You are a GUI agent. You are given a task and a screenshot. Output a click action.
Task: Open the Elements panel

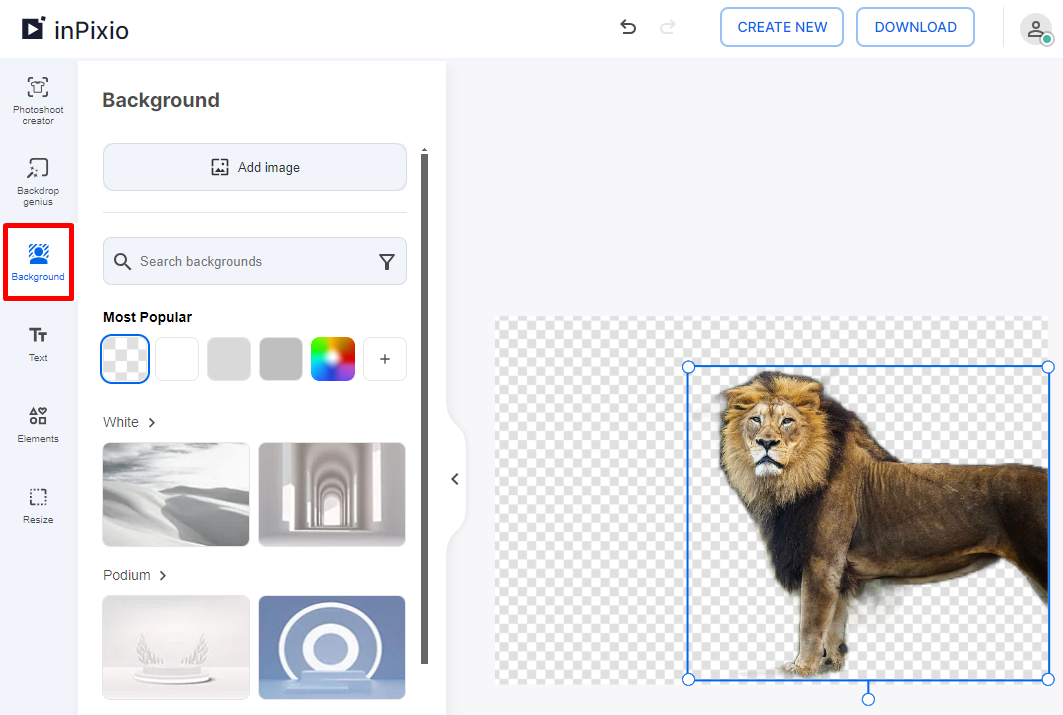tap(38, 424)
